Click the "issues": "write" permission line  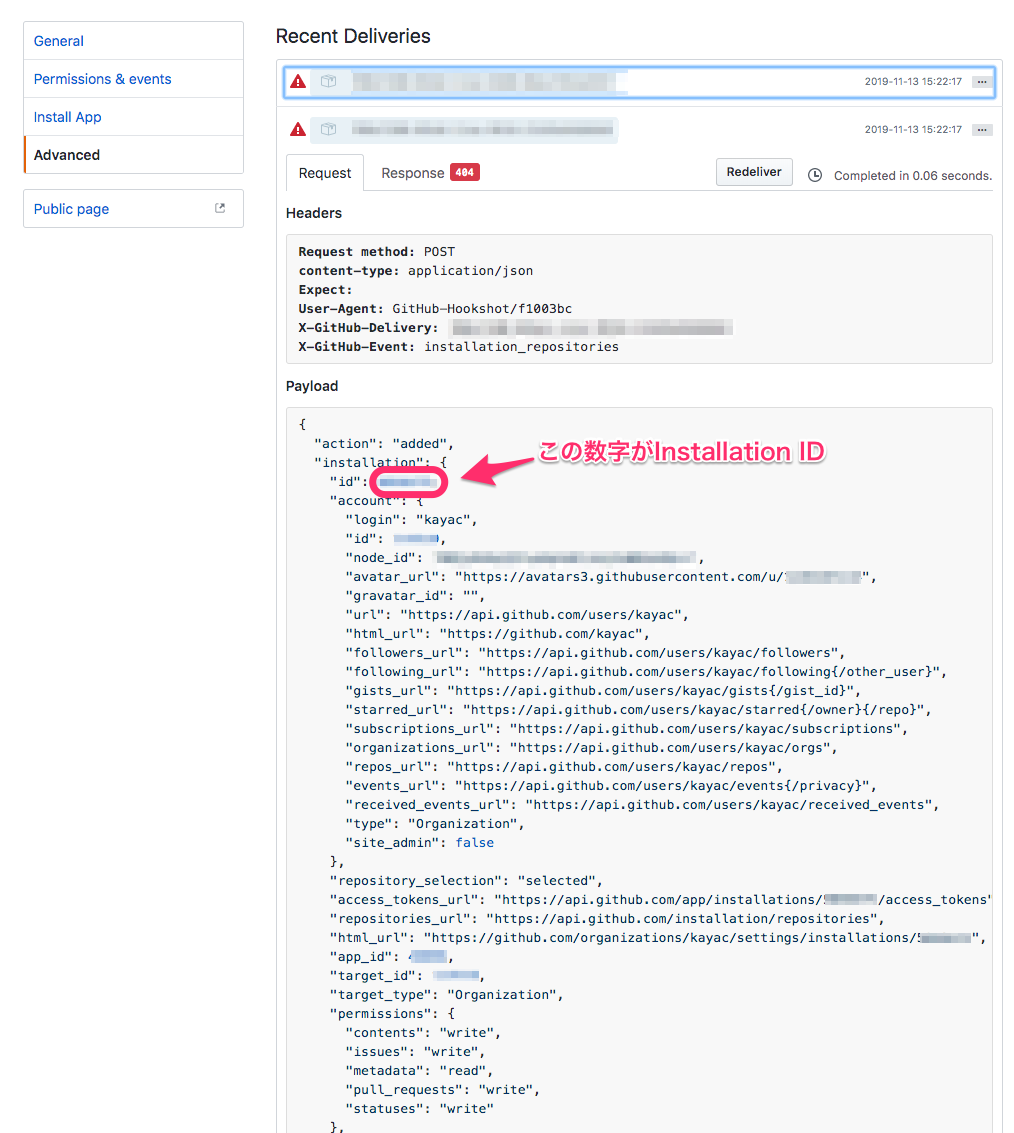coord(416,1052)
